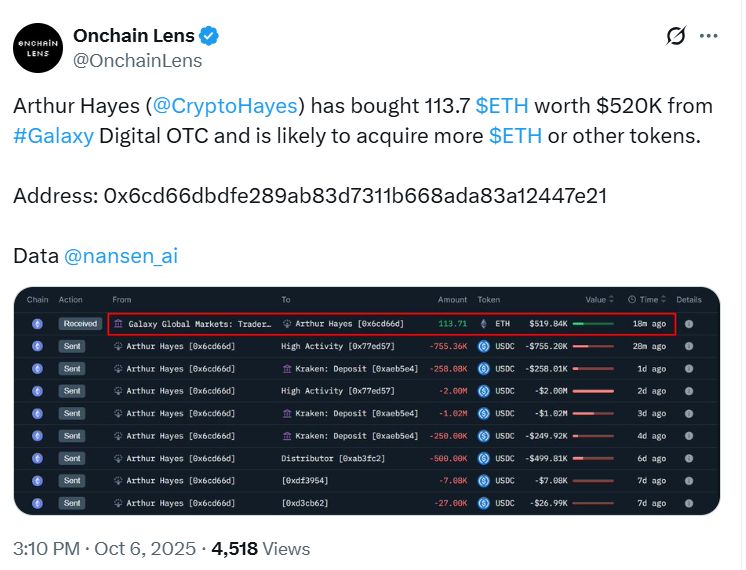Click the Value column sort arrow
Image resolution: width=746 pixels, height=570 pixels.
pyautogui.click(x=612, y=300)
